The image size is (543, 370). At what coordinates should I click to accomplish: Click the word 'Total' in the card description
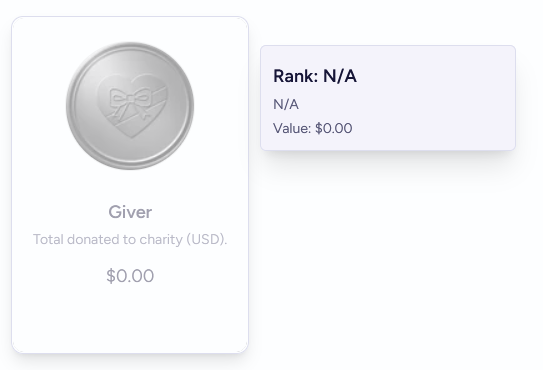[x=48, y=239]
